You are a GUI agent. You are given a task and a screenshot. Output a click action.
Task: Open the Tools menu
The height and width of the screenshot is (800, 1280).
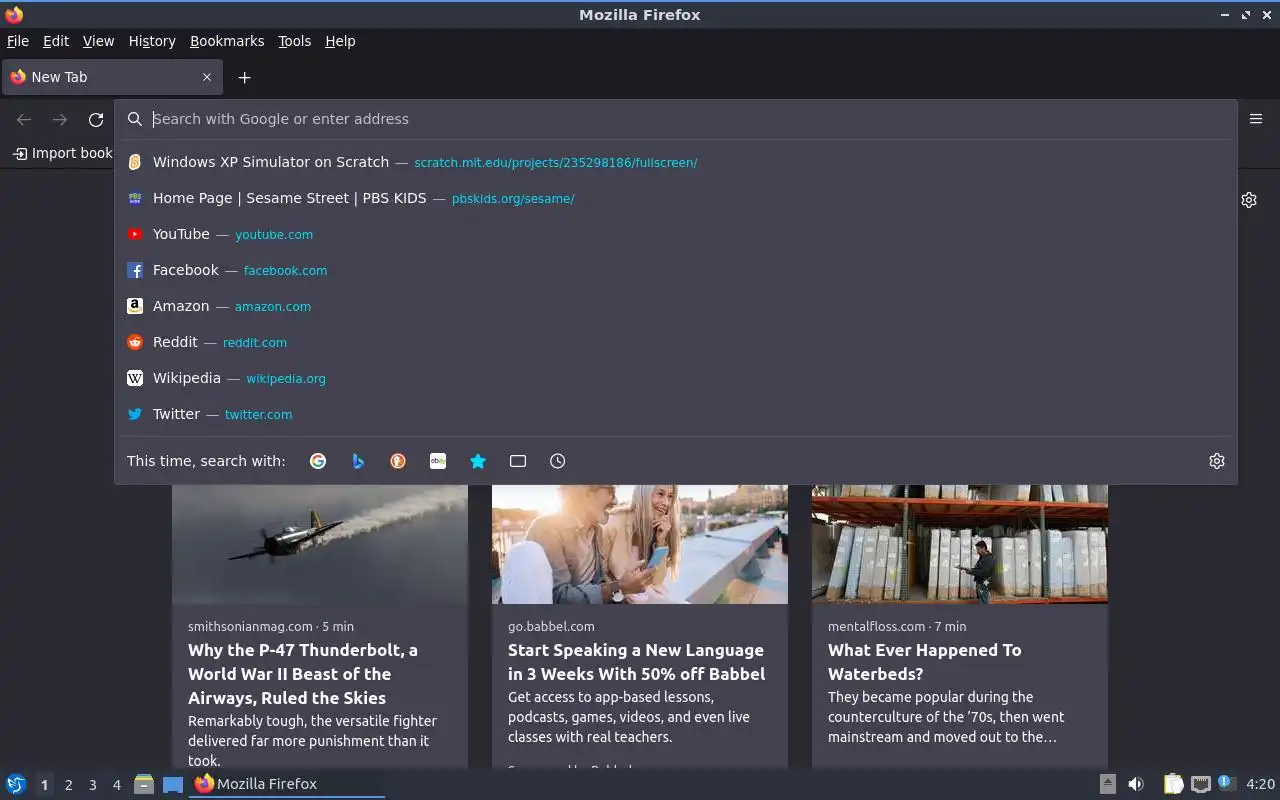point(294,41)
